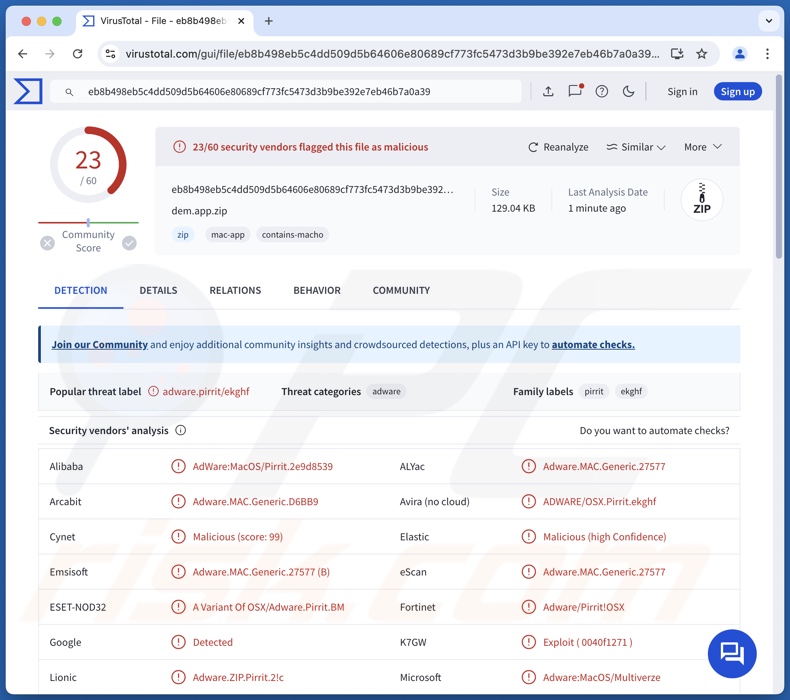
Task: Click install app icon in address bar
Action: pyautogui.click(x=677, y=53)
